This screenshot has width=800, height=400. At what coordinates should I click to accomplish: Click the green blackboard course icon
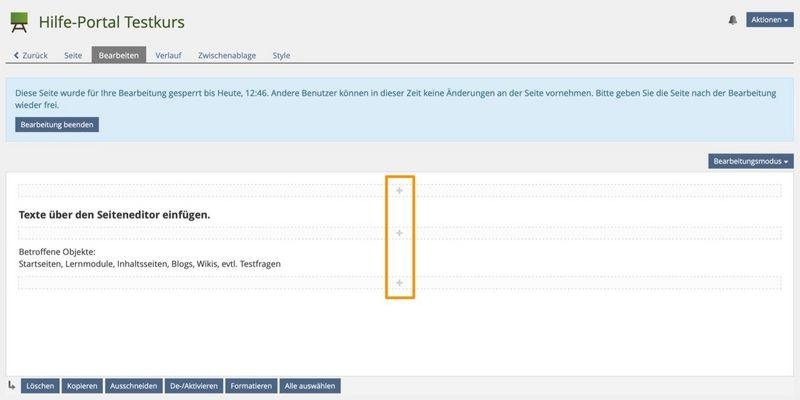[19, 22]
